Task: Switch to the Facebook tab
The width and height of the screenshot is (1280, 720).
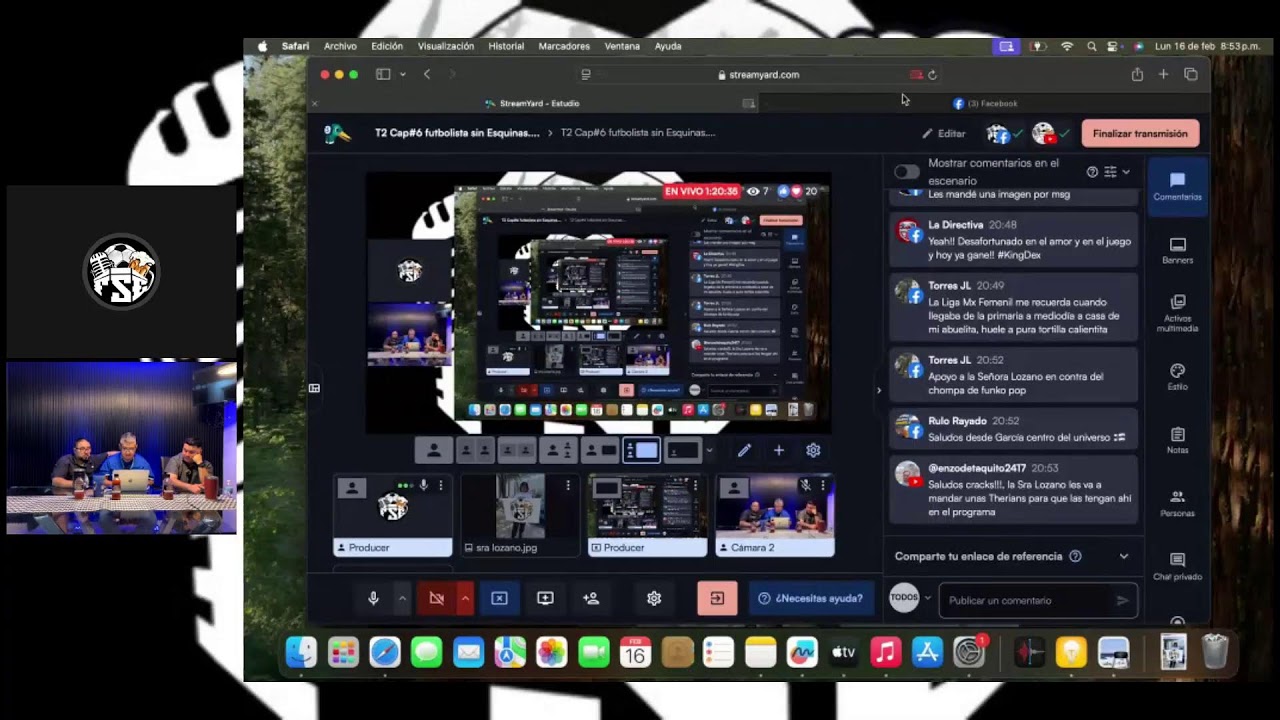Action: [985, 103]
